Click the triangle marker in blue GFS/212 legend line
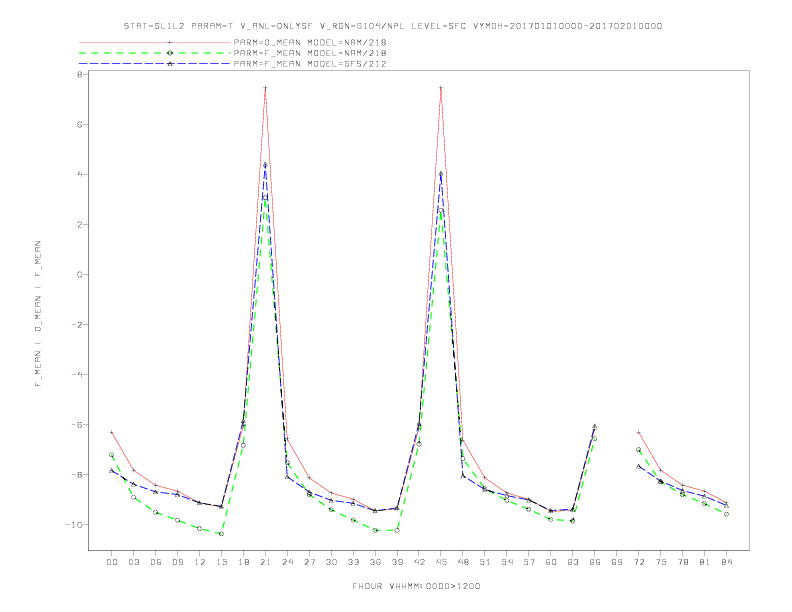 (170, 64)
